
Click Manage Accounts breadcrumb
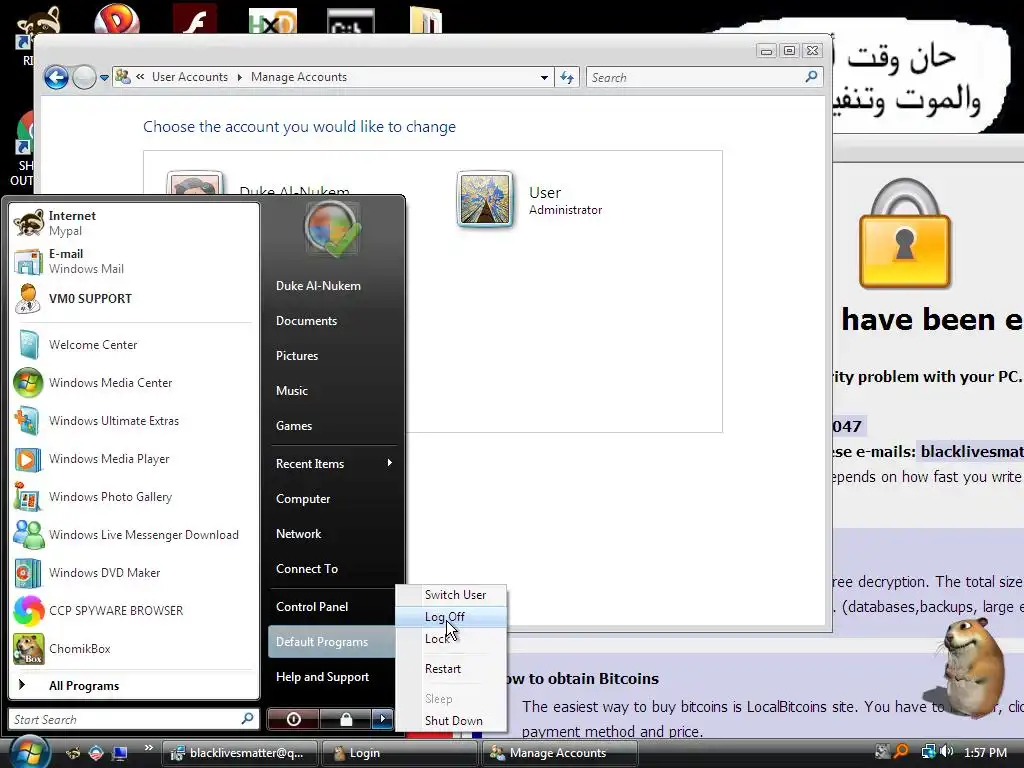tap(298, 77)
